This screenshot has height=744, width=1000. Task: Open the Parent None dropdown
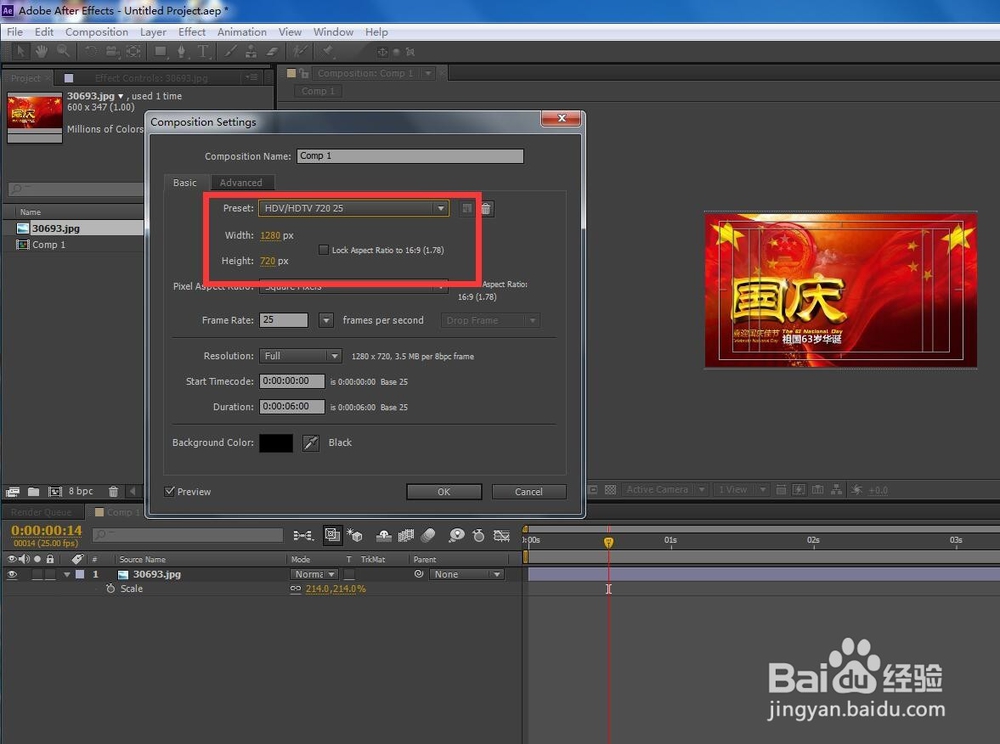[x=467, y=574]
